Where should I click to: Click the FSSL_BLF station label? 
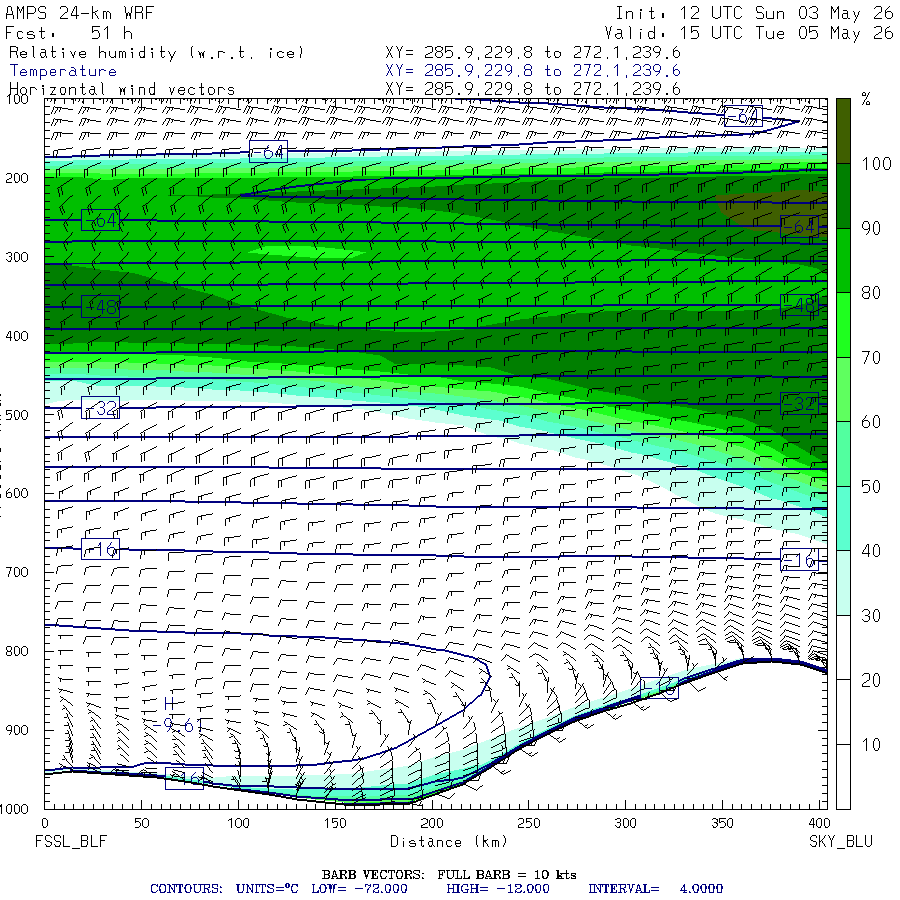coord(71,841)
